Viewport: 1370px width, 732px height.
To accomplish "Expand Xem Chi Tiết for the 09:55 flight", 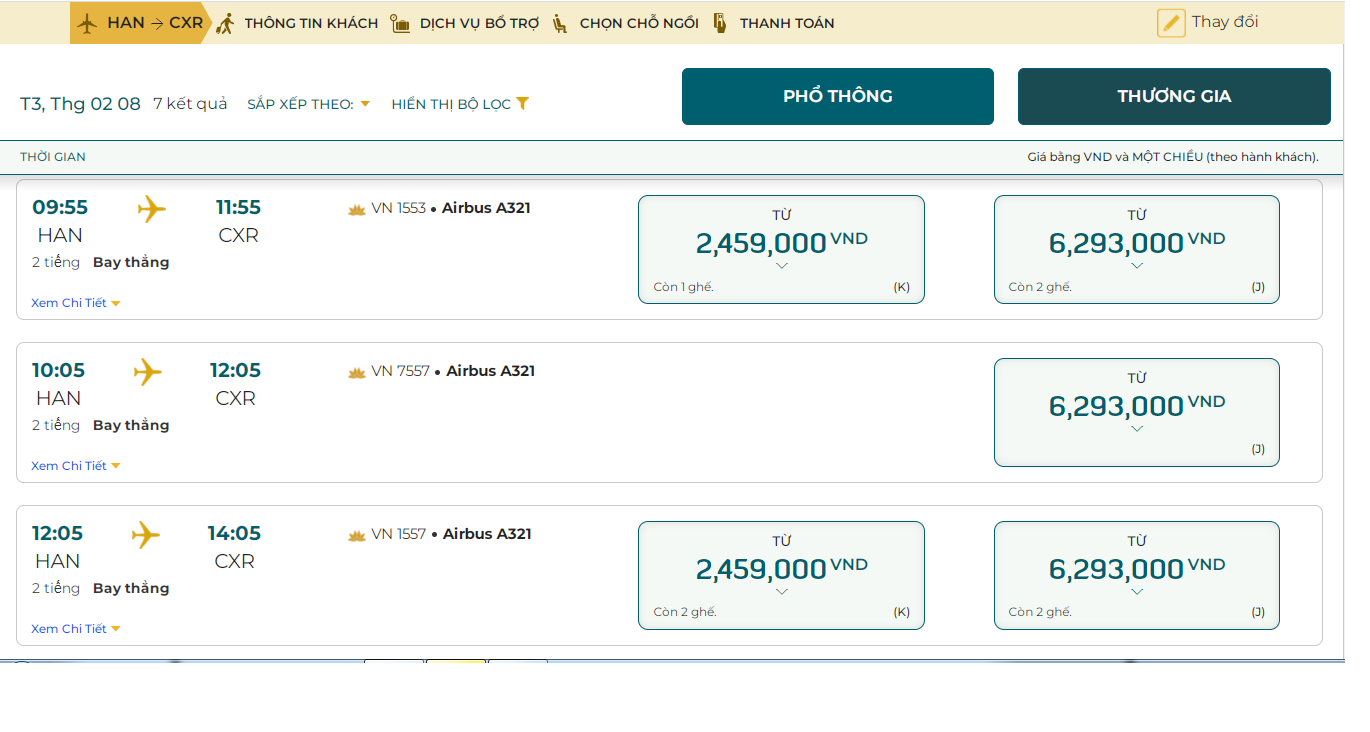I will pyautogui.click(x=75, y=303).
